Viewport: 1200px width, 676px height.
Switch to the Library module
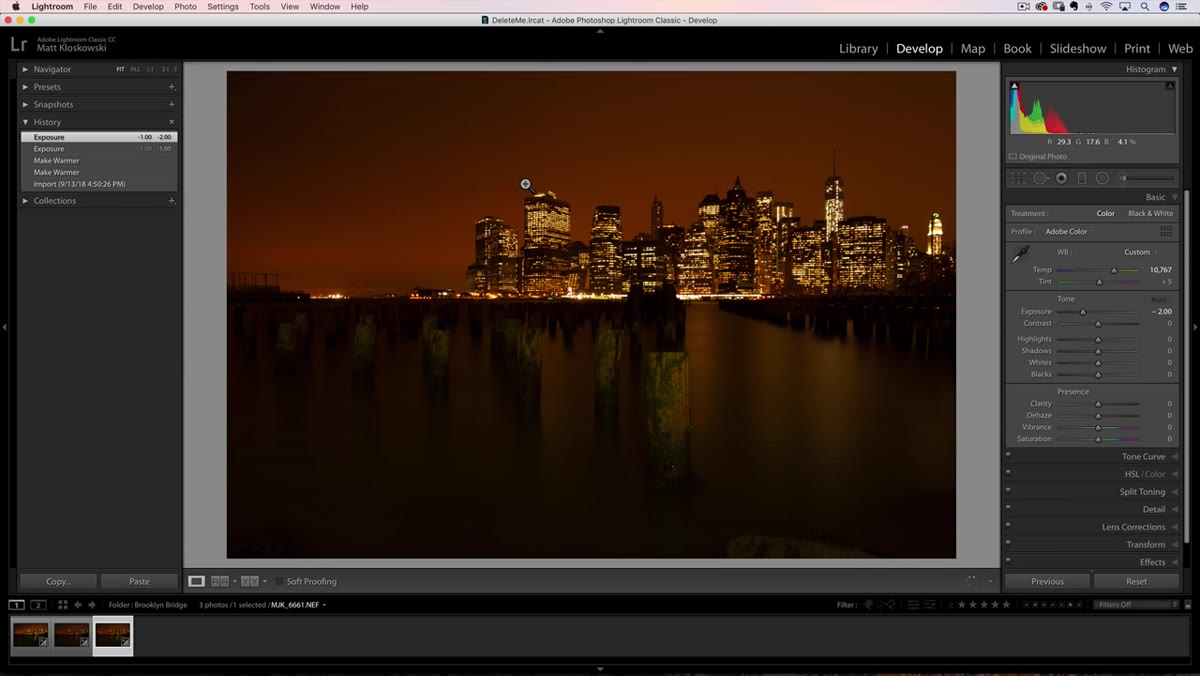(x=858, y=48)
